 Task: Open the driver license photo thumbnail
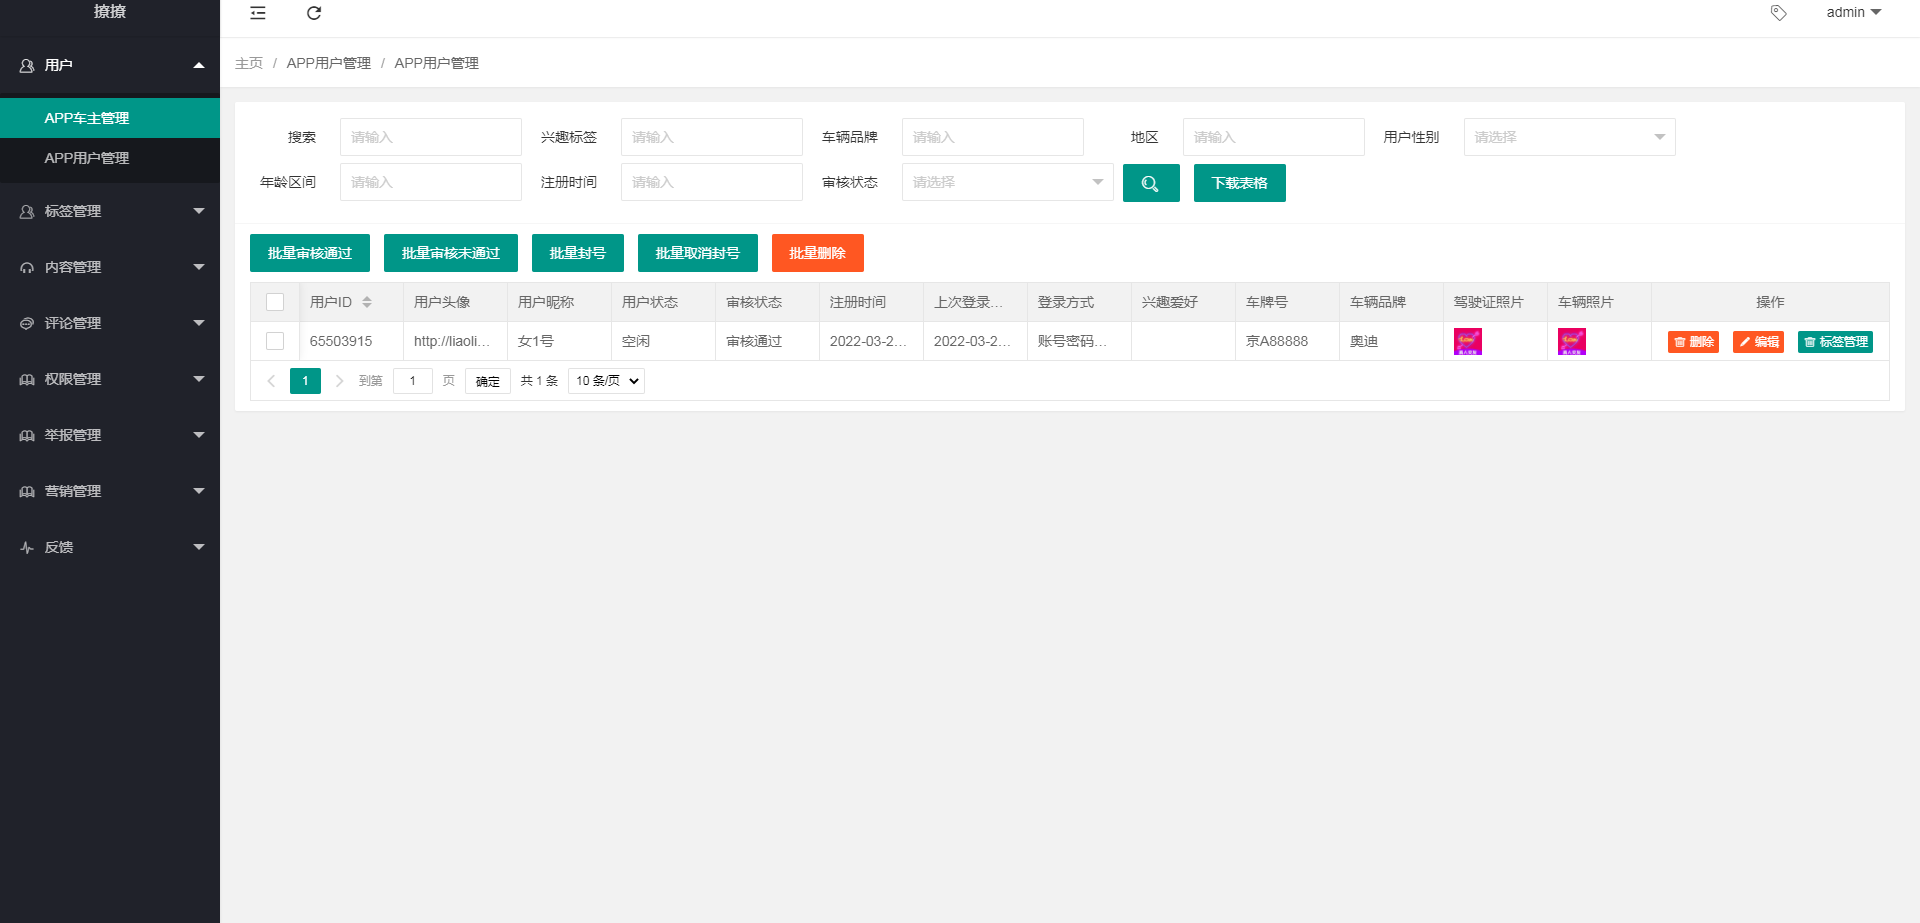point(1467,342)
